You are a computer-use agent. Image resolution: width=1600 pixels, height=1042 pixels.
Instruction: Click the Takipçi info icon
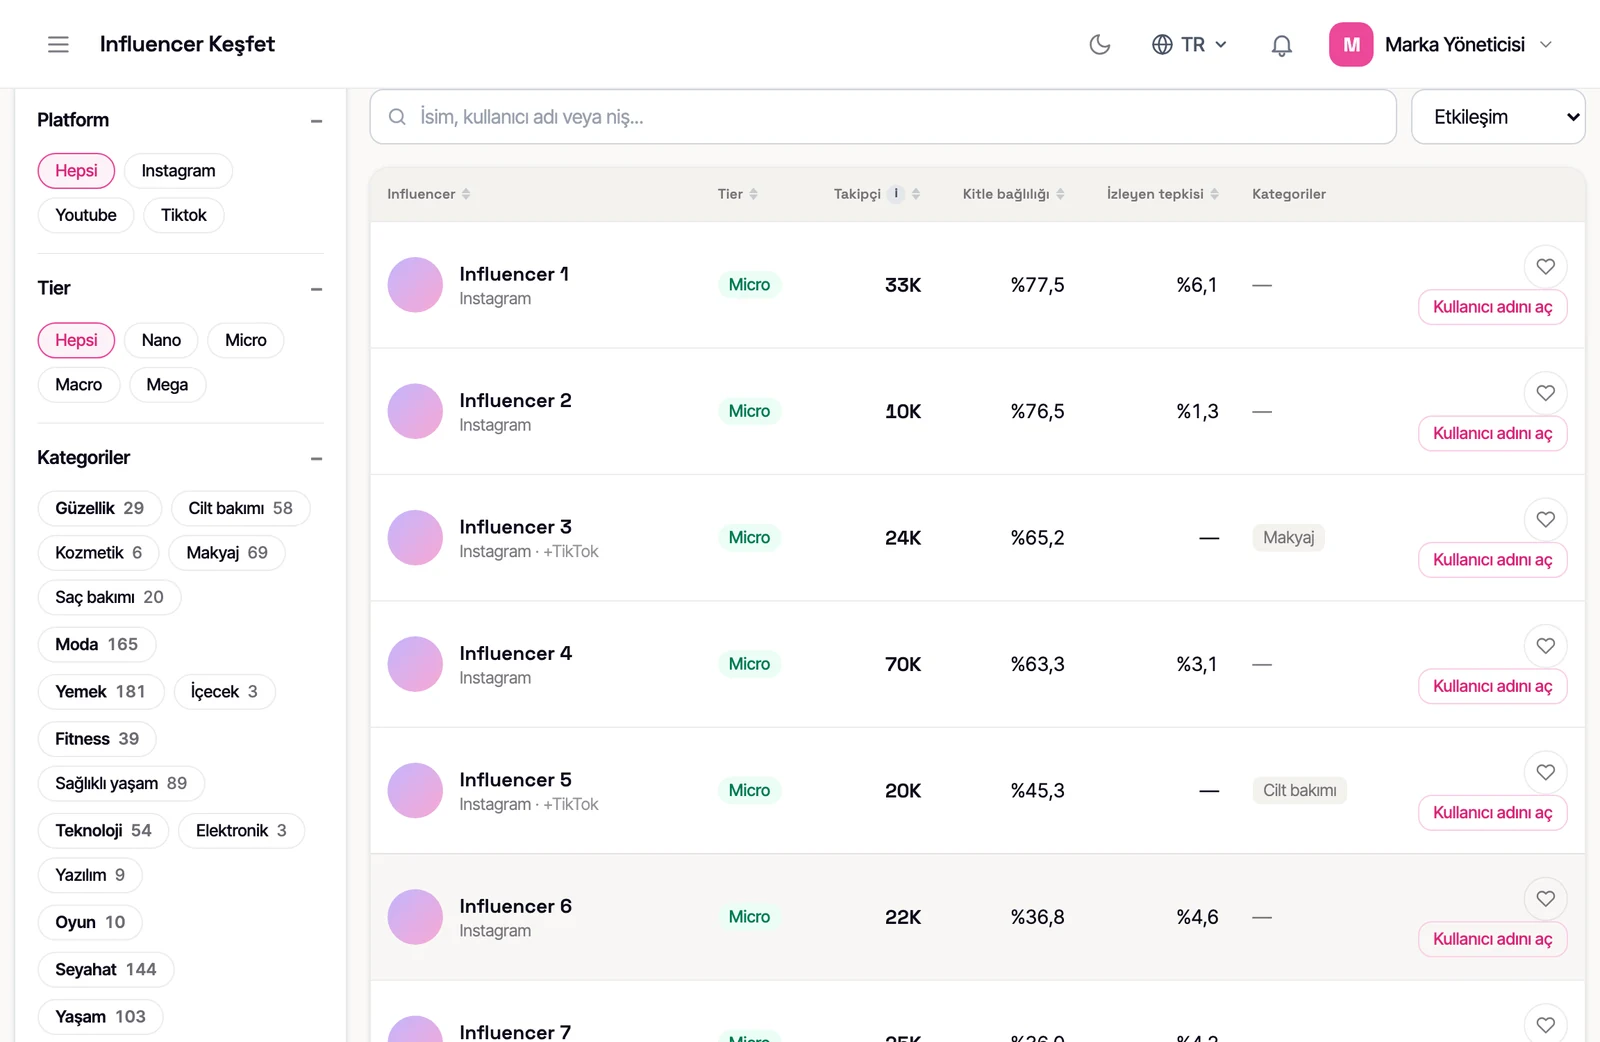(896, 194)
